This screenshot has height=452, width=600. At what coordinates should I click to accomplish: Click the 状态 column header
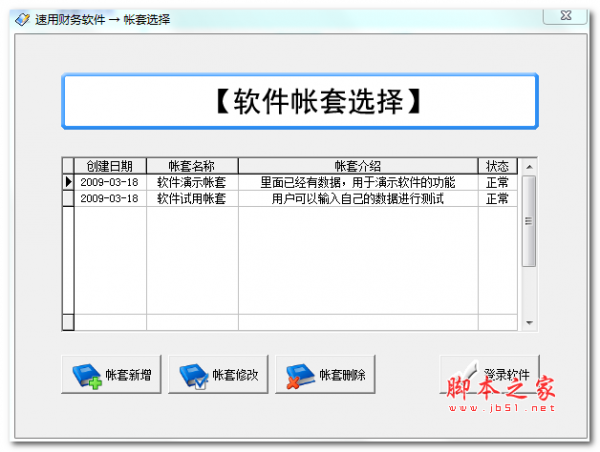click(497, 166)
